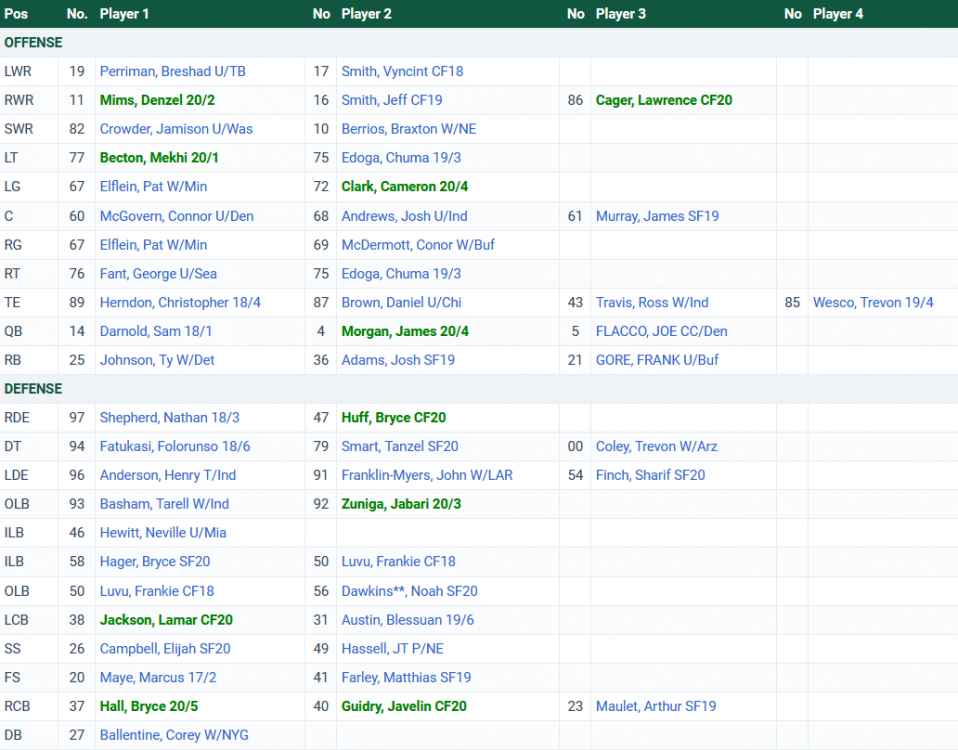
Task: Open FLACCO, JOE CC/Den link
Action: pos(662,331)
